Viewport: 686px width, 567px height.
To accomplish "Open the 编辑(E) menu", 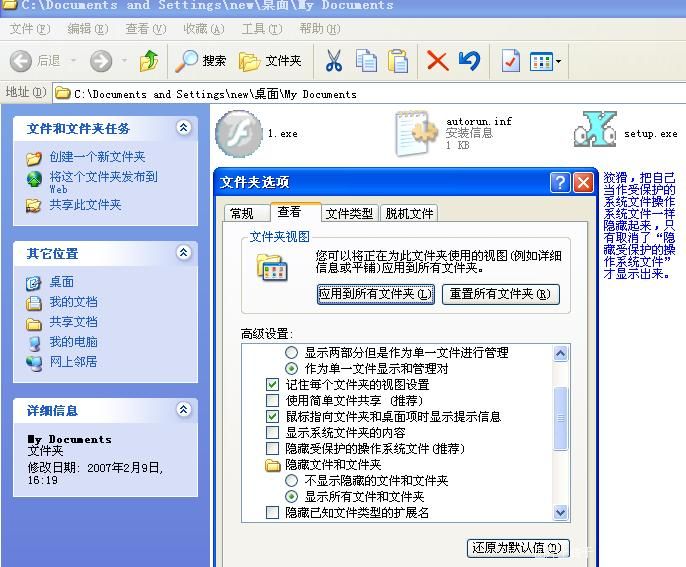I will [88, 29].
